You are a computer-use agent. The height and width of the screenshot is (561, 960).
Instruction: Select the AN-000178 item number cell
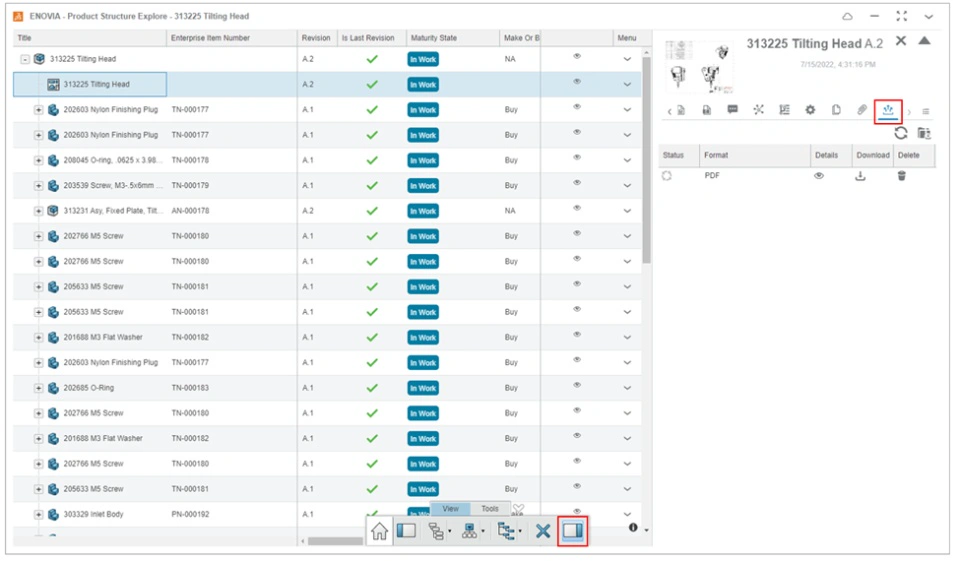[231, 211]
